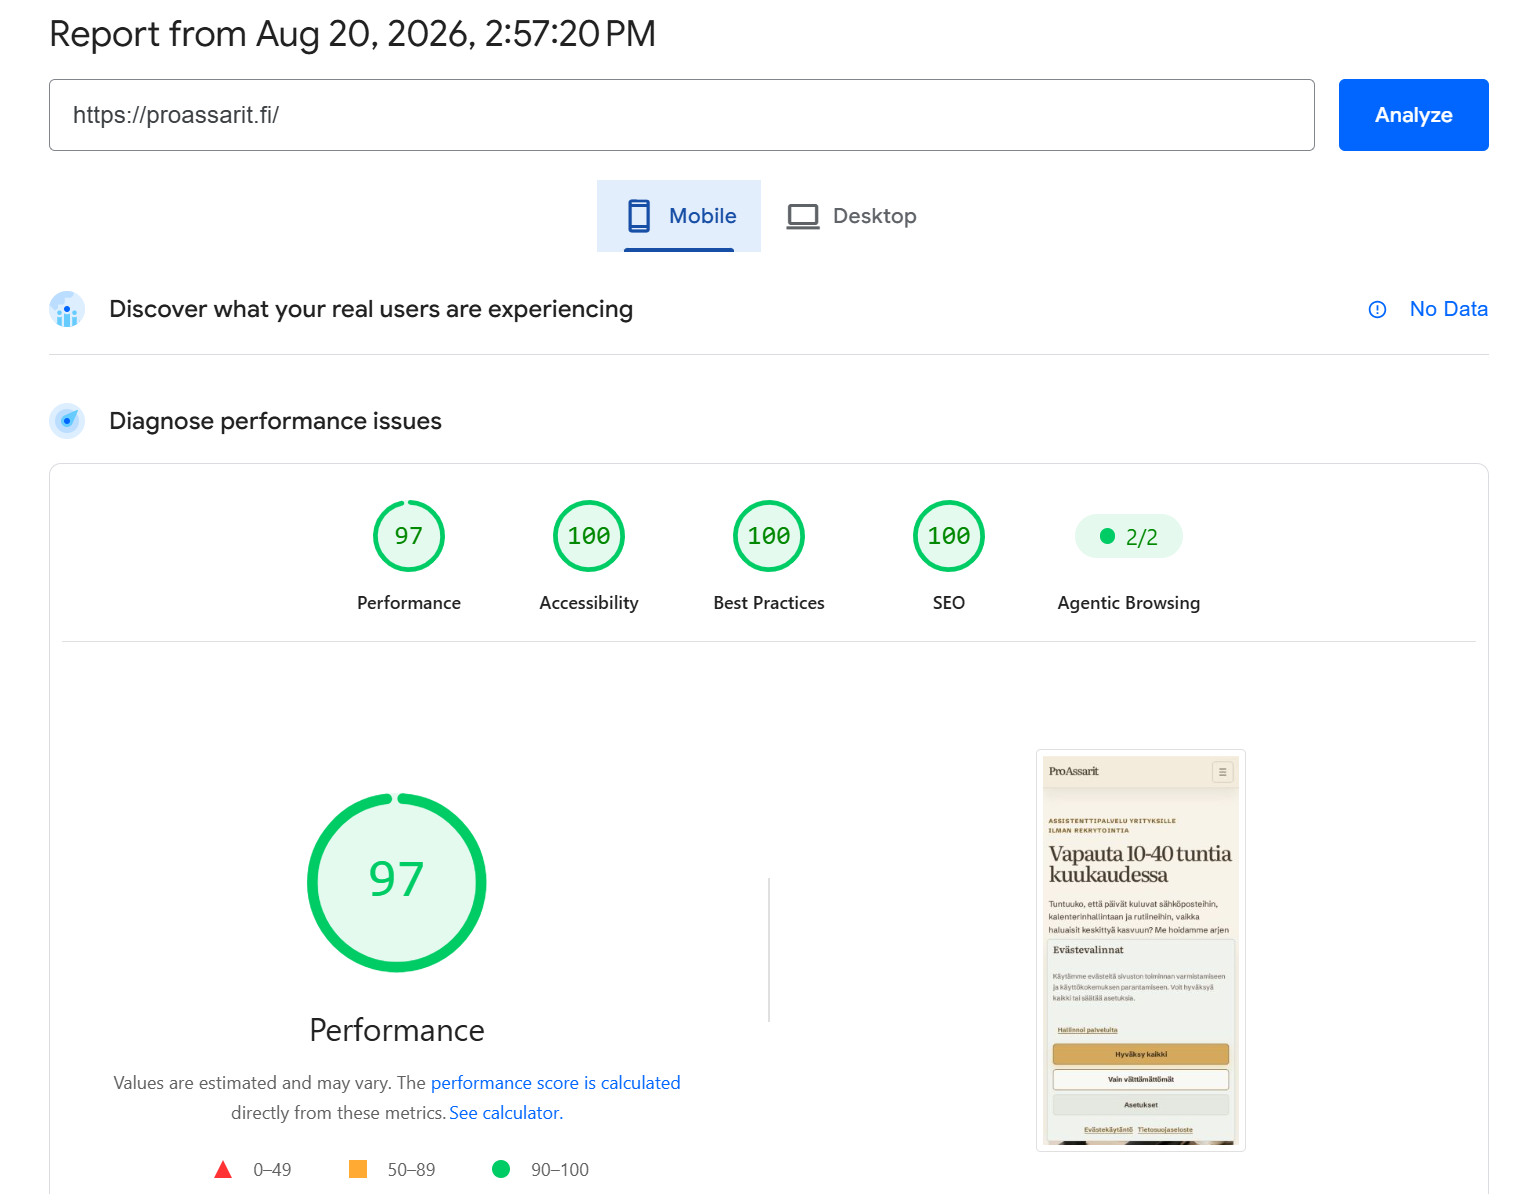
Task: Click the Agentic Browsing category label
Action: click(x=1129, y=603)
